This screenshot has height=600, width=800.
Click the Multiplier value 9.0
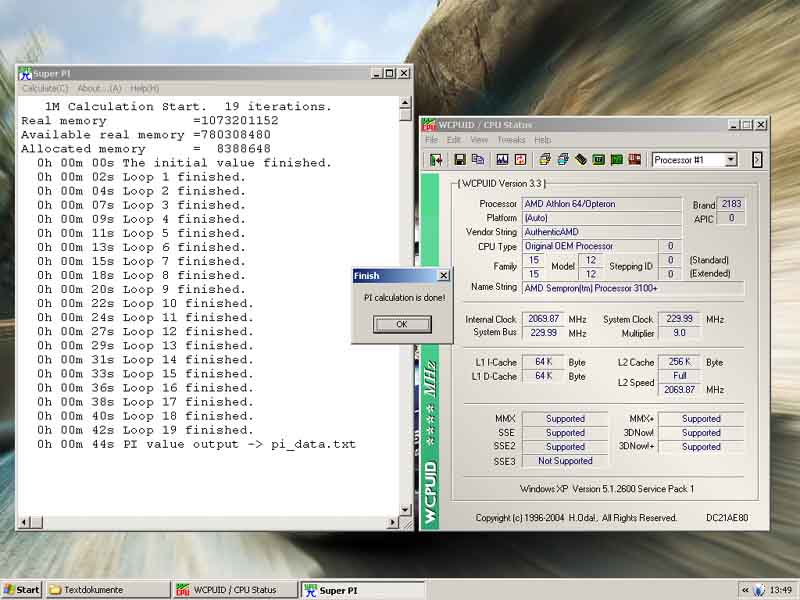[x=680, y=333]
